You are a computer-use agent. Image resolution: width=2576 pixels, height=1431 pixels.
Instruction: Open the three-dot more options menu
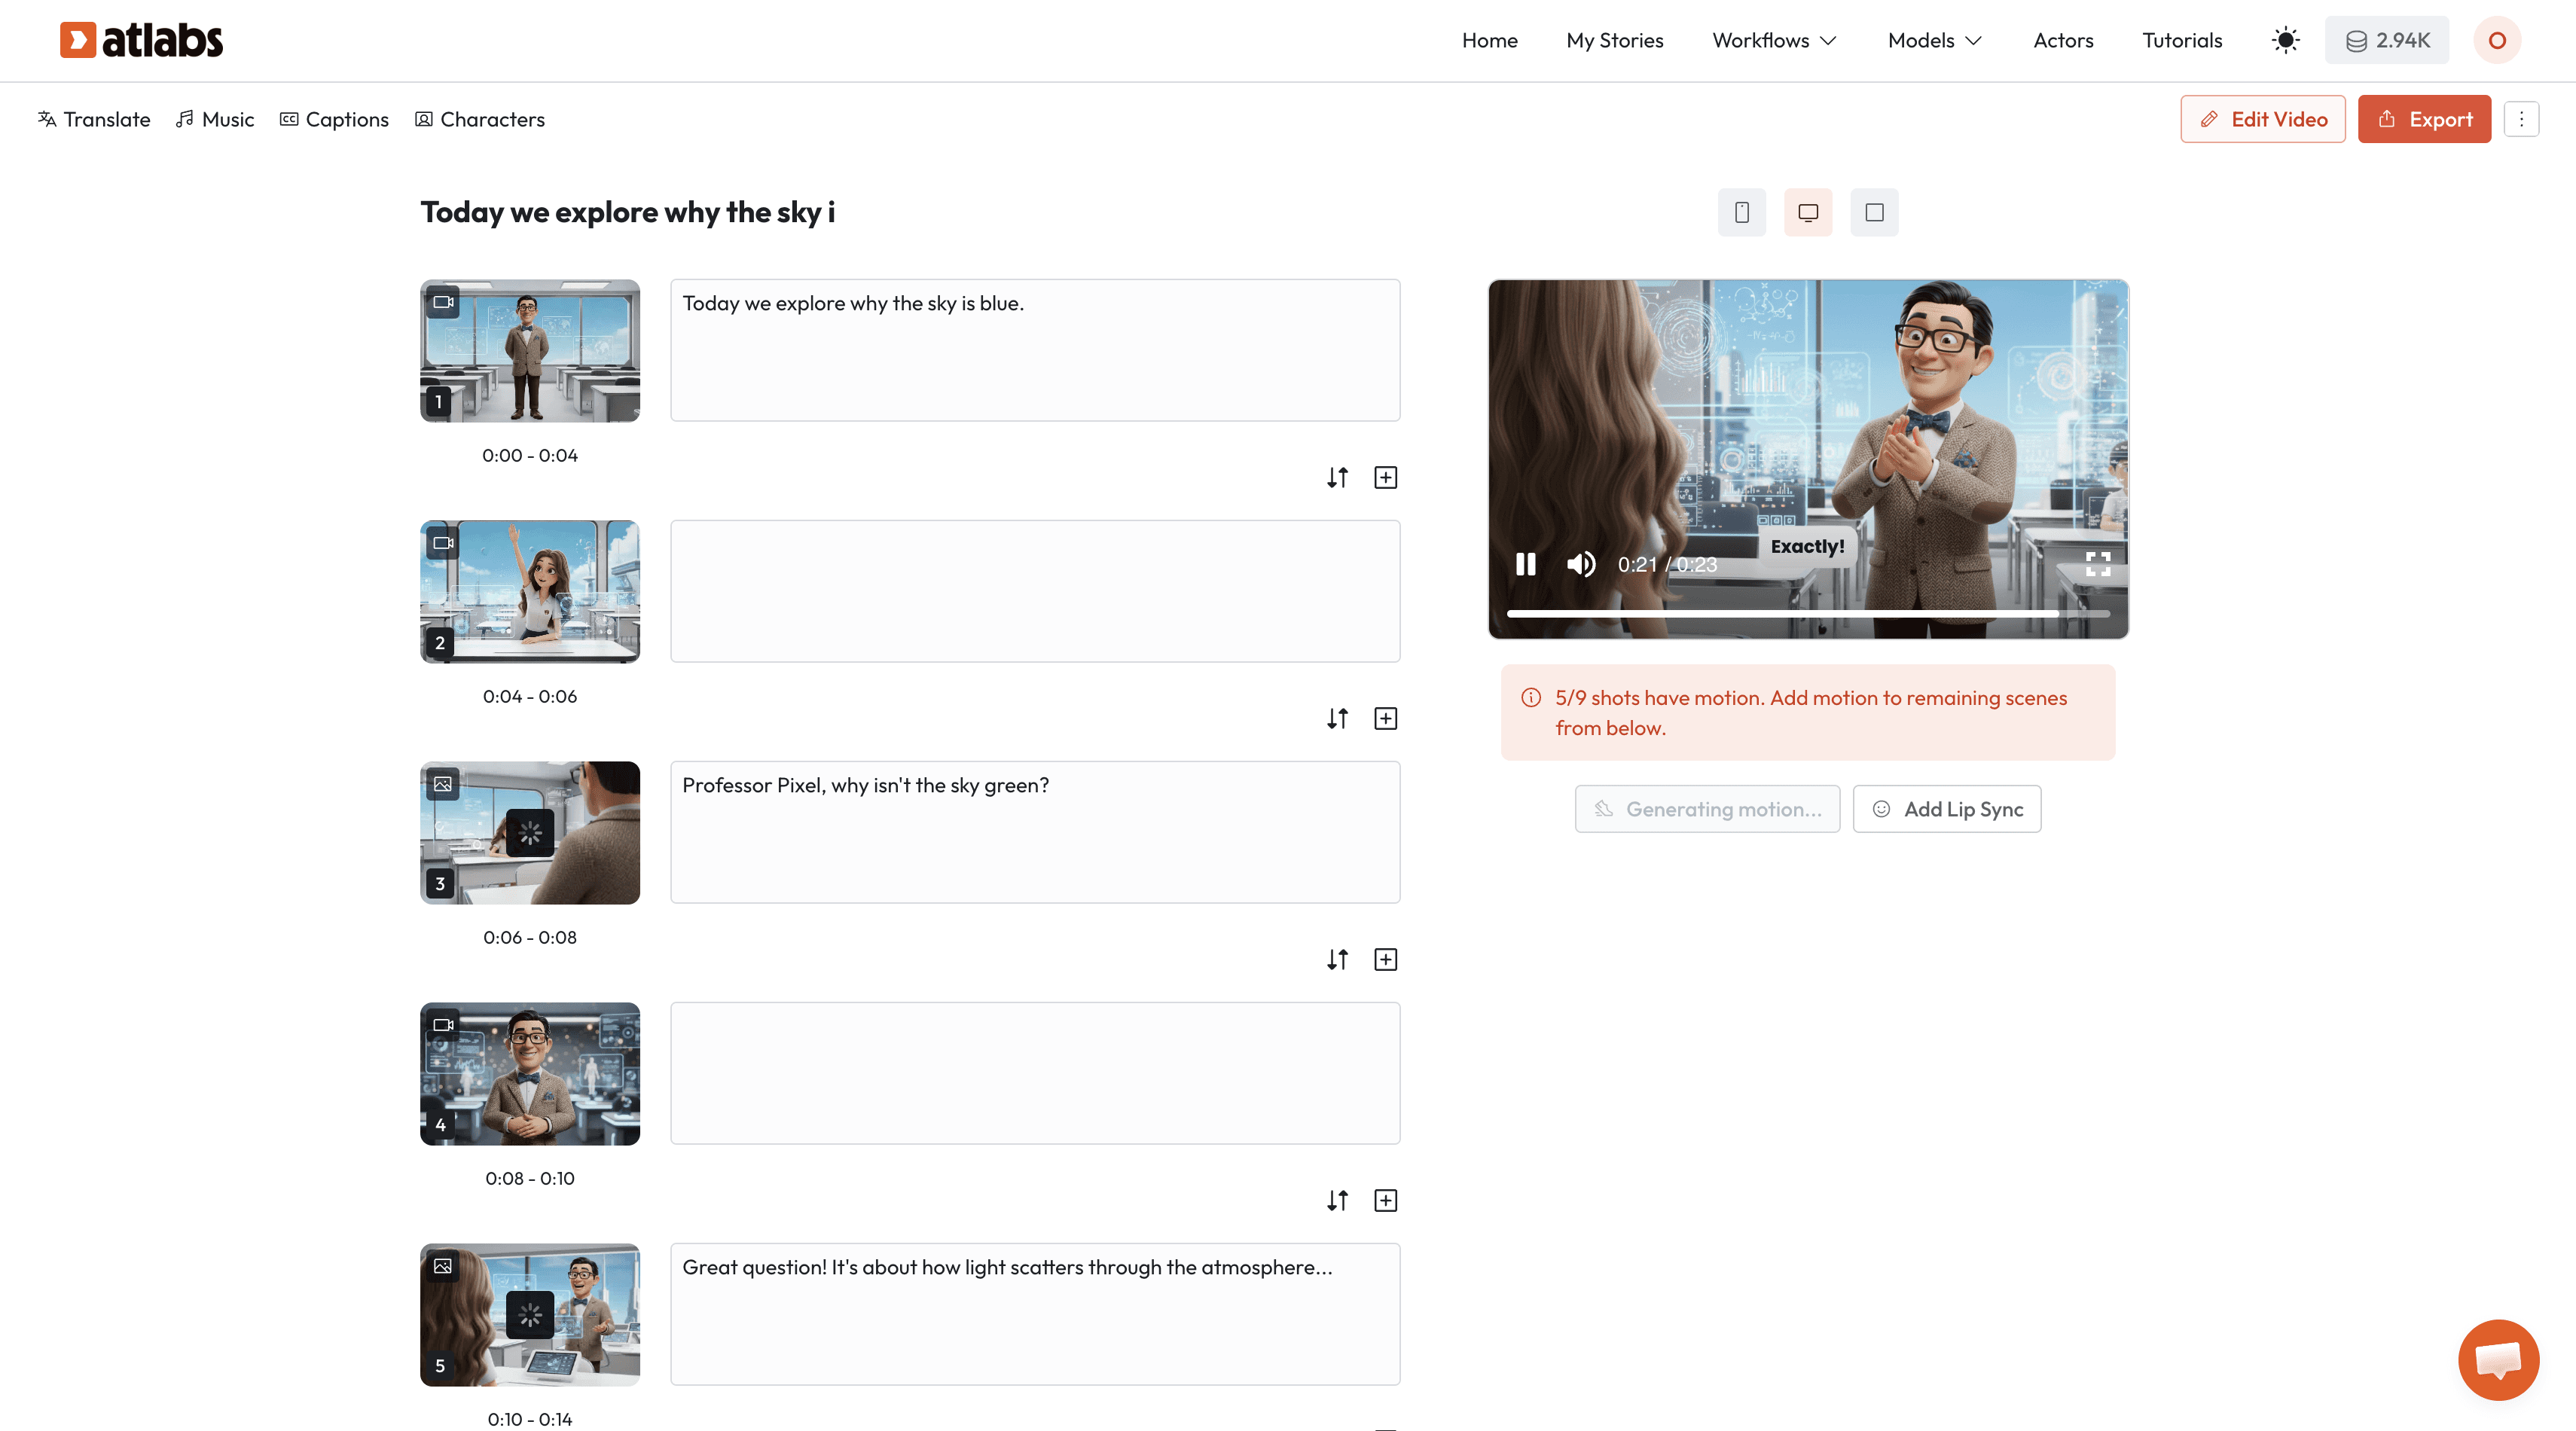[x=2521, y=119]
